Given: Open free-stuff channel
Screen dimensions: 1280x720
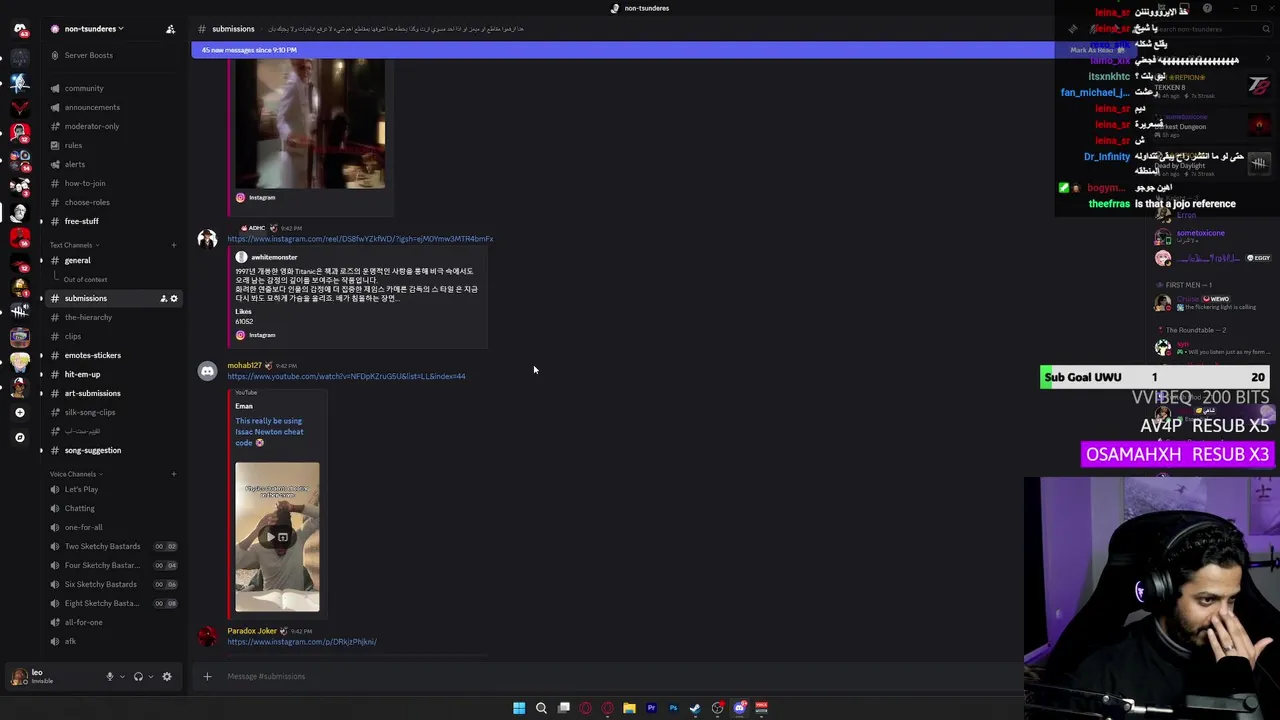Looking at the screenshot, I should click(82, 221).
